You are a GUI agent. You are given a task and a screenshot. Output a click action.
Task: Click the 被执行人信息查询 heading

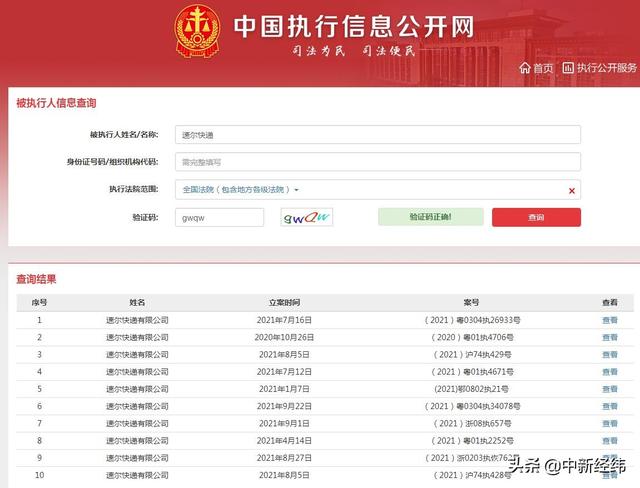tap(56, 103)
